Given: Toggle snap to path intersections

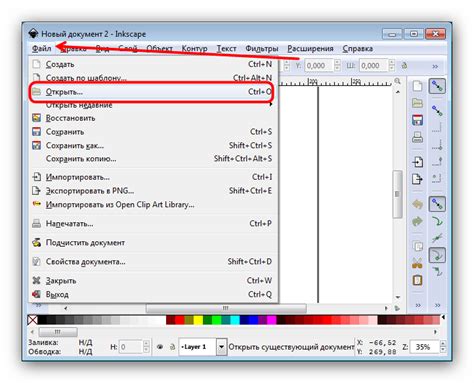Looking at the screenshot, I should click(x=437, y=238).
